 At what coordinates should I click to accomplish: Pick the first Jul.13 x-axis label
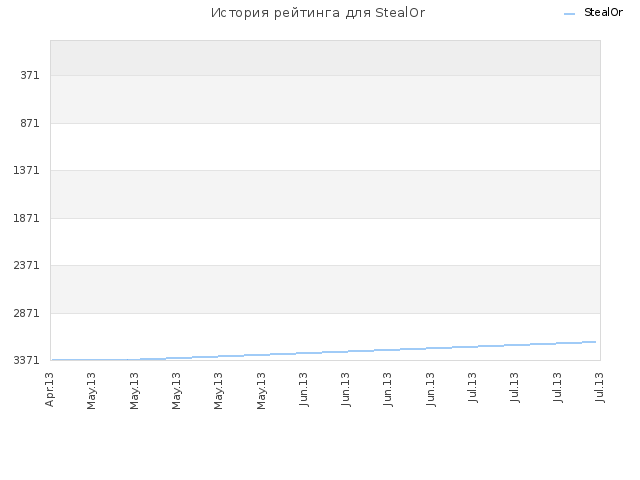473,387
